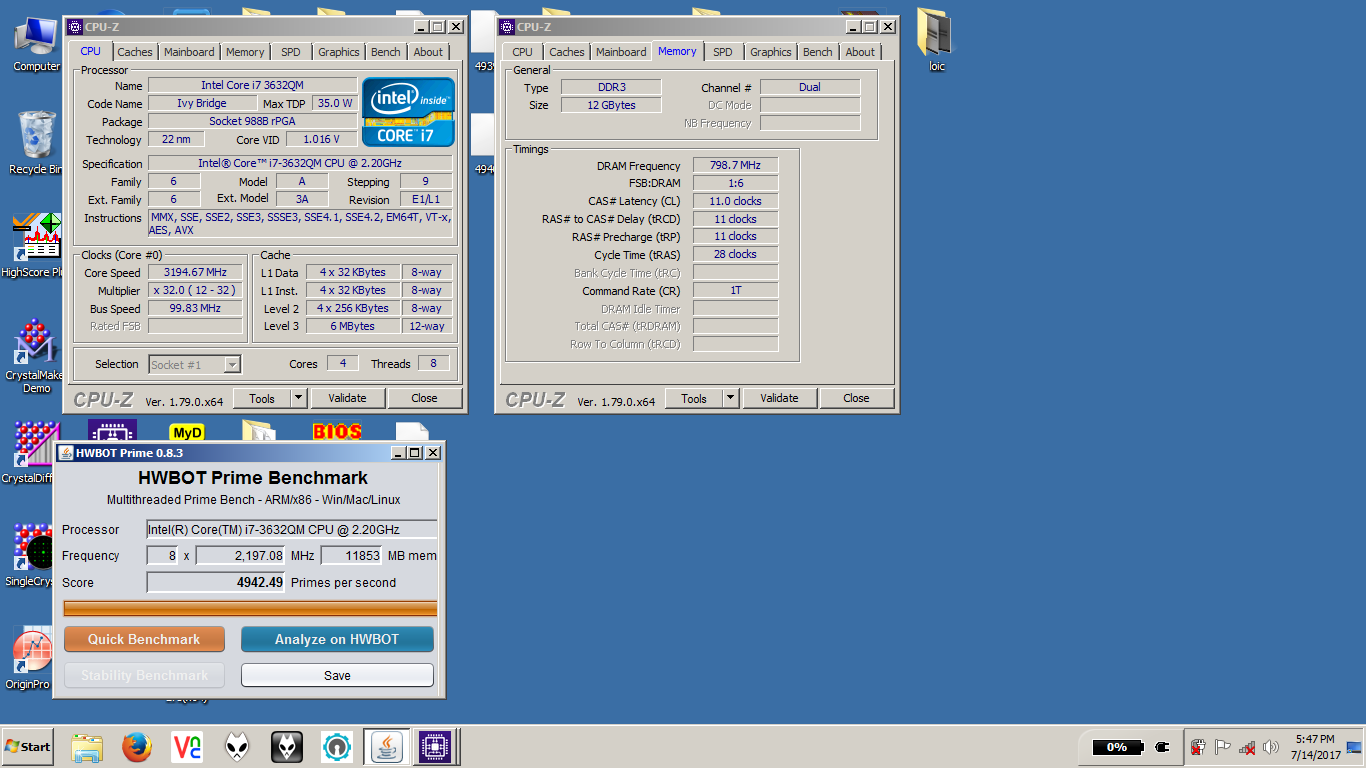Click the red shield security tray icon
1366x768 pixels.
[x=1198, y=747]
